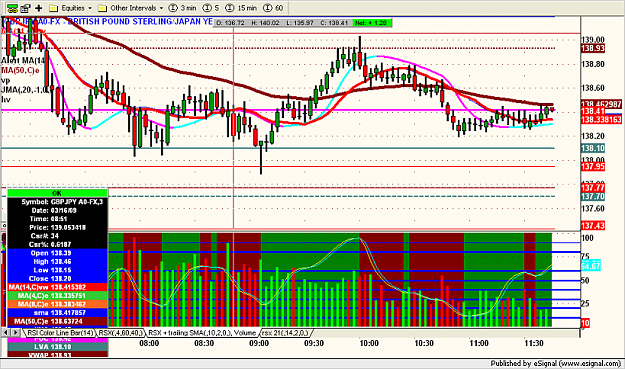
Task: Click the MA(50,C)e 138.63724 row
Action: point(57,321)
